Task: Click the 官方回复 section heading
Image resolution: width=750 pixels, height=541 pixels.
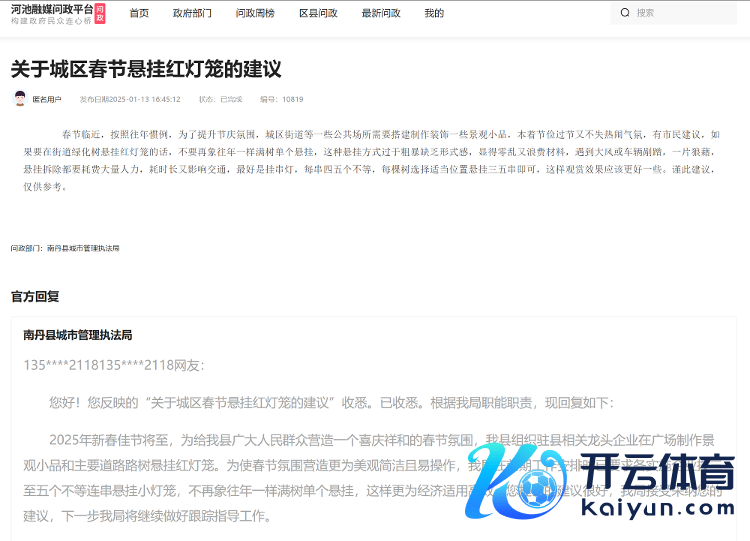Action: pos(35,296)
